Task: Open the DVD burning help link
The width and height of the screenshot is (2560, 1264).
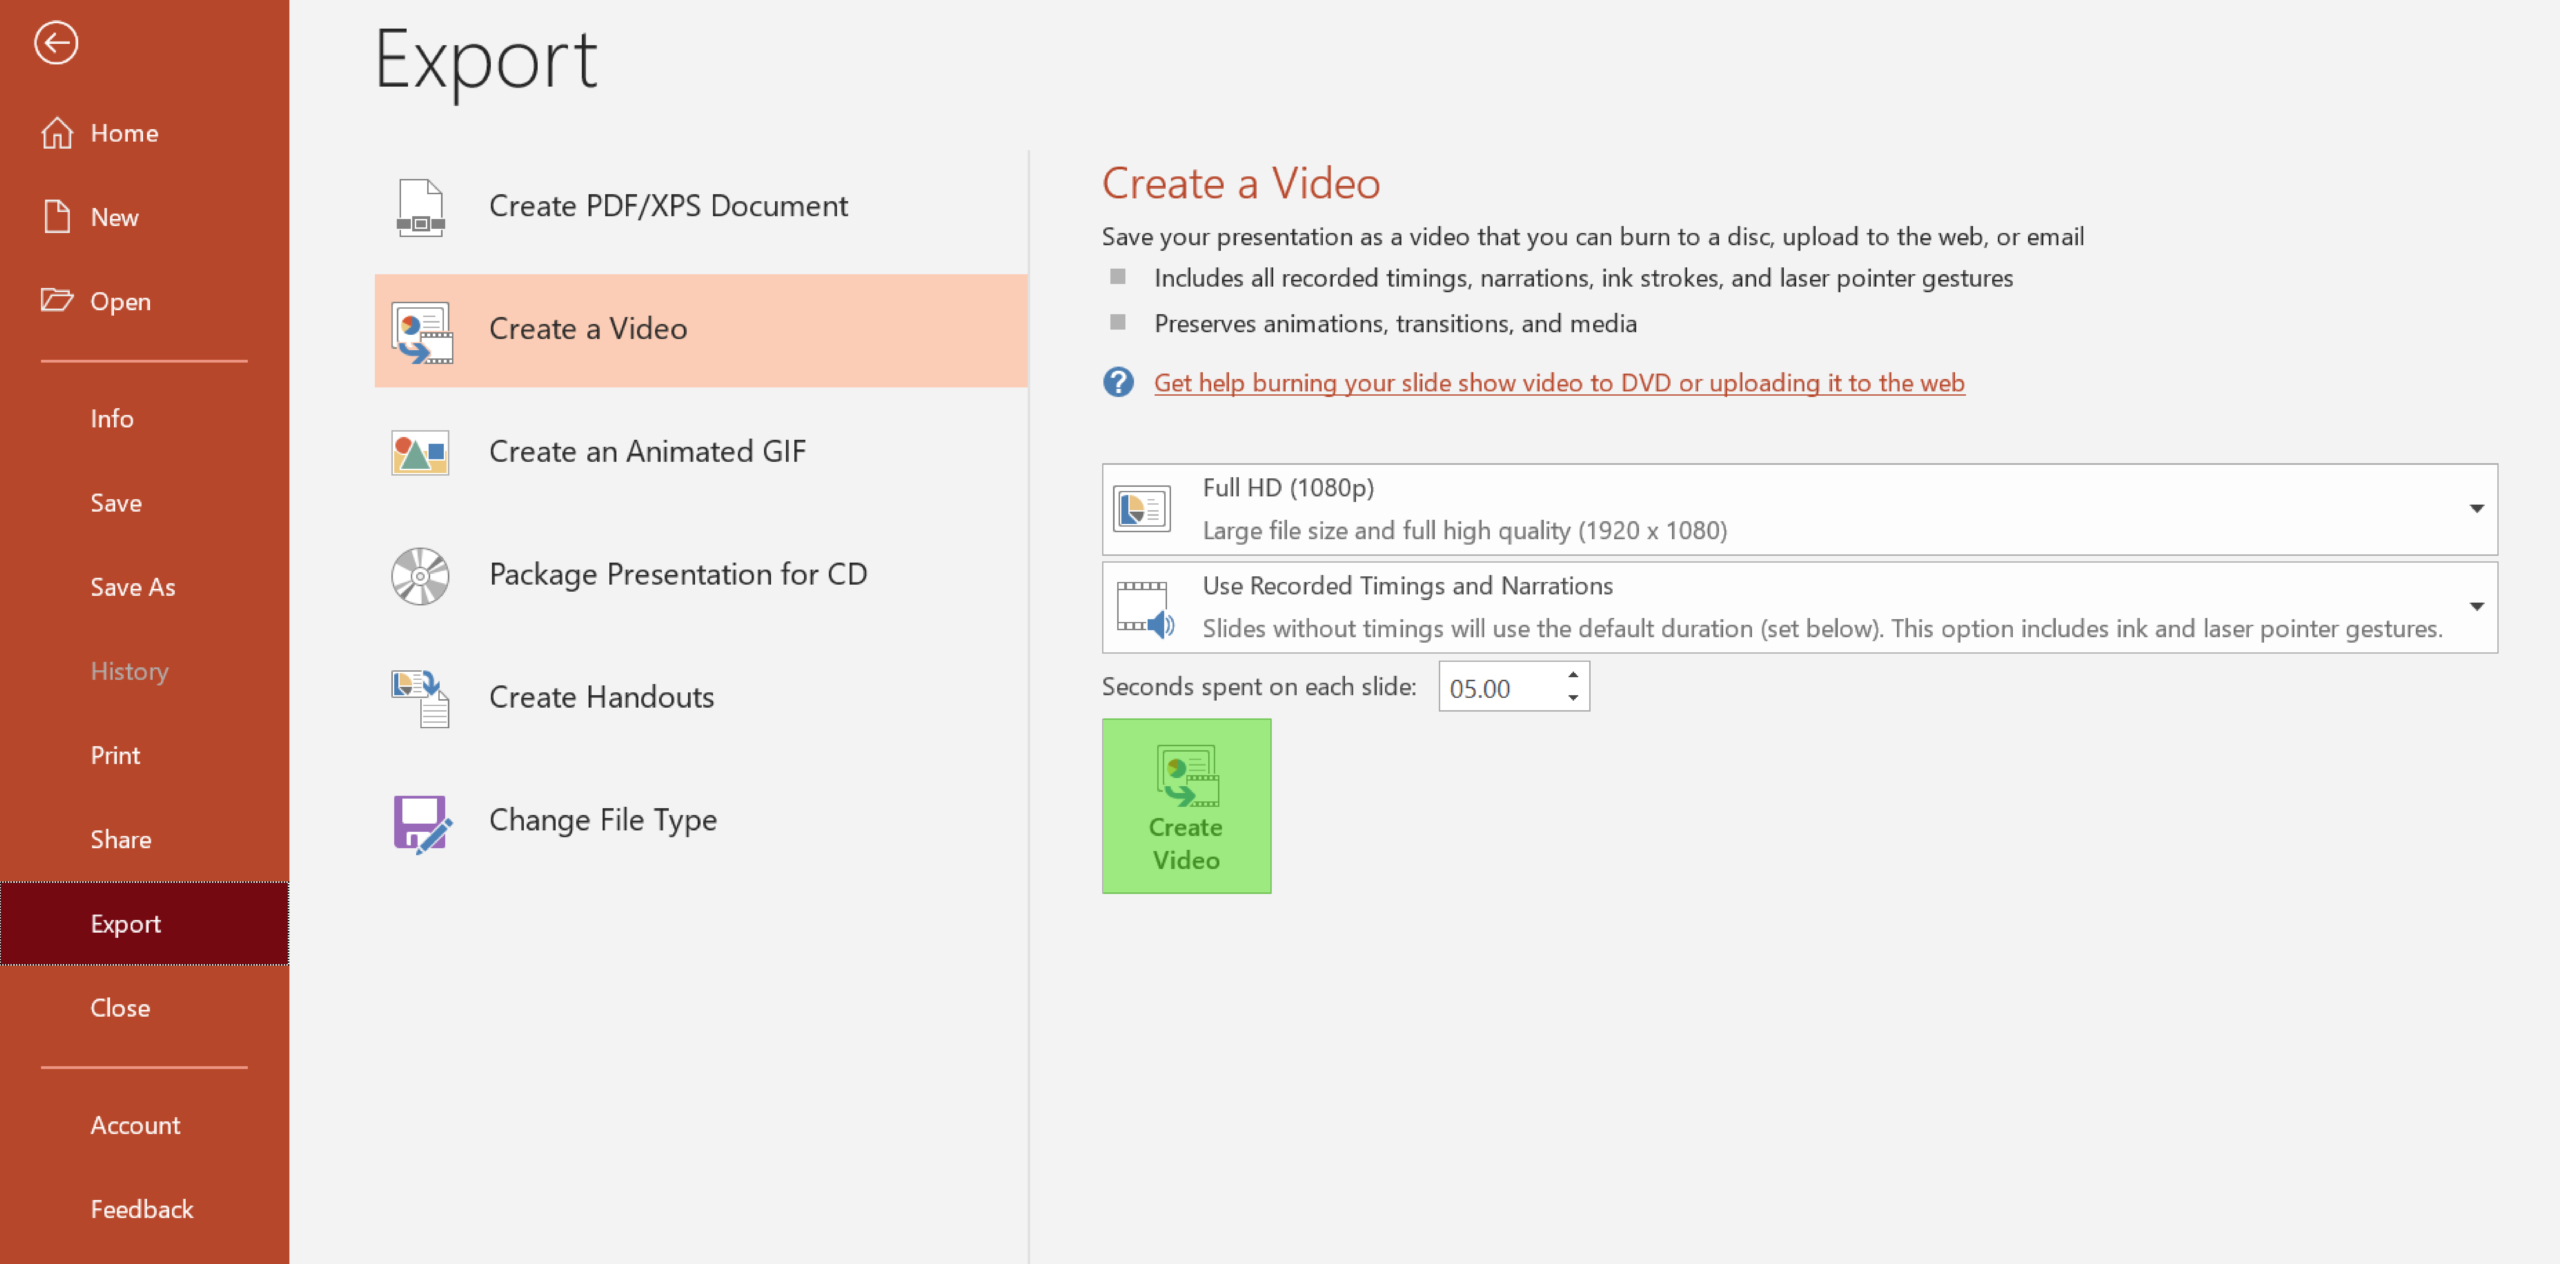Action: (x=1558, y=383)
